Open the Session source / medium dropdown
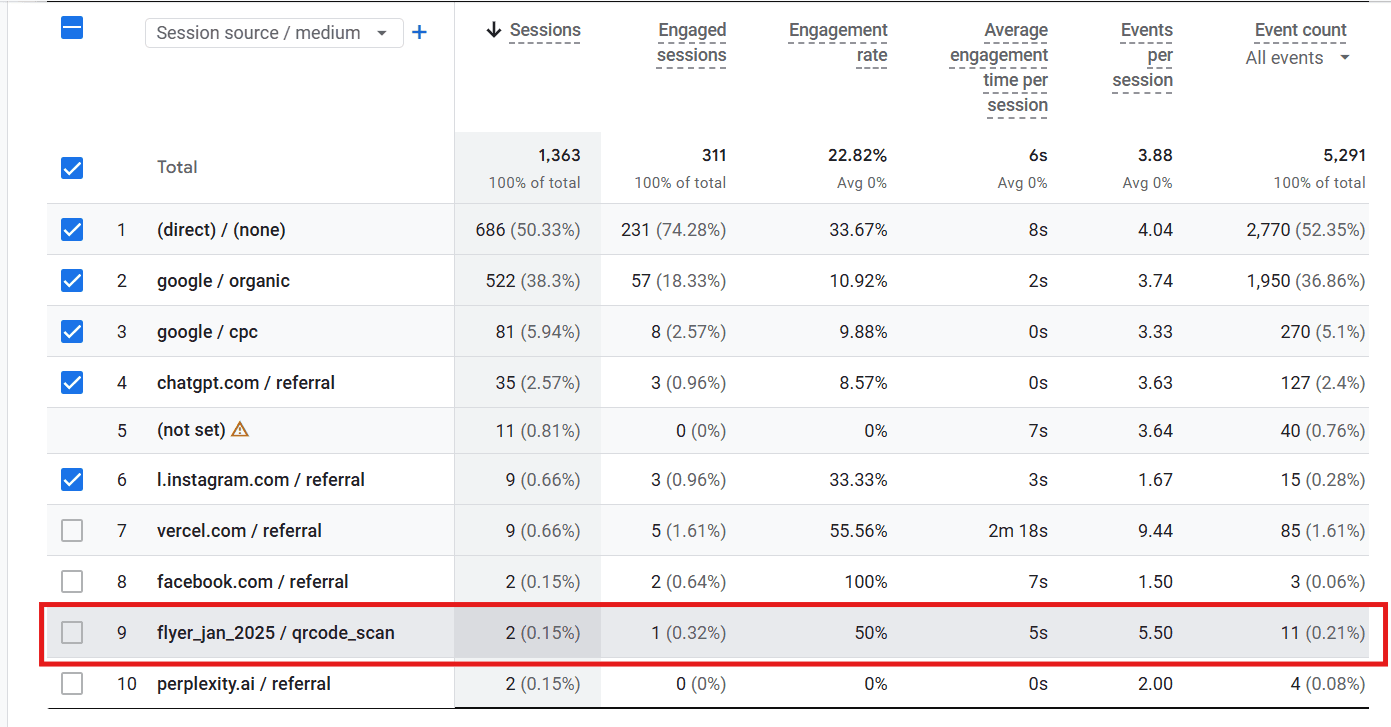Screen dimensions: 1391x727 point(274,33)
